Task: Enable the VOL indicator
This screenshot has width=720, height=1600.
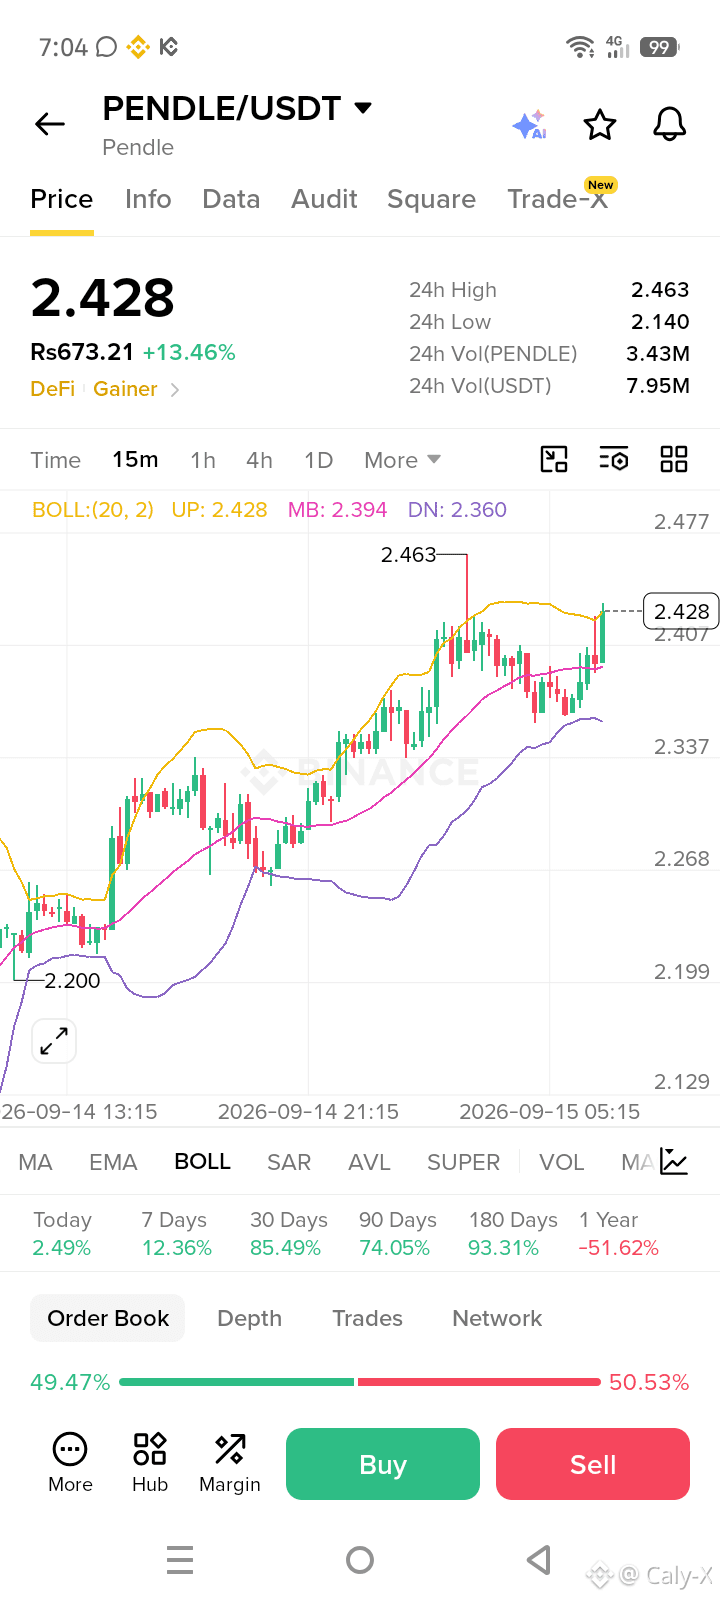Action: point(561,1162)
